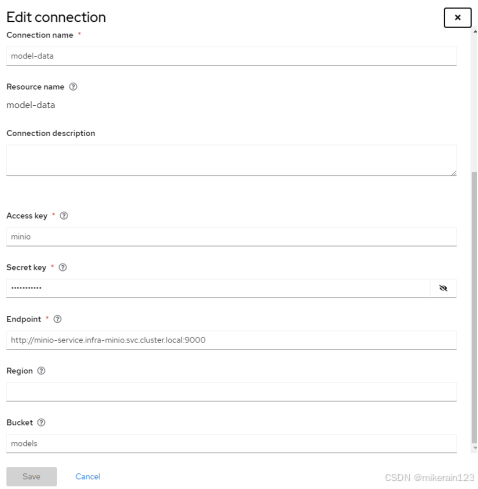Click the Region help icon

click(41, 371)
